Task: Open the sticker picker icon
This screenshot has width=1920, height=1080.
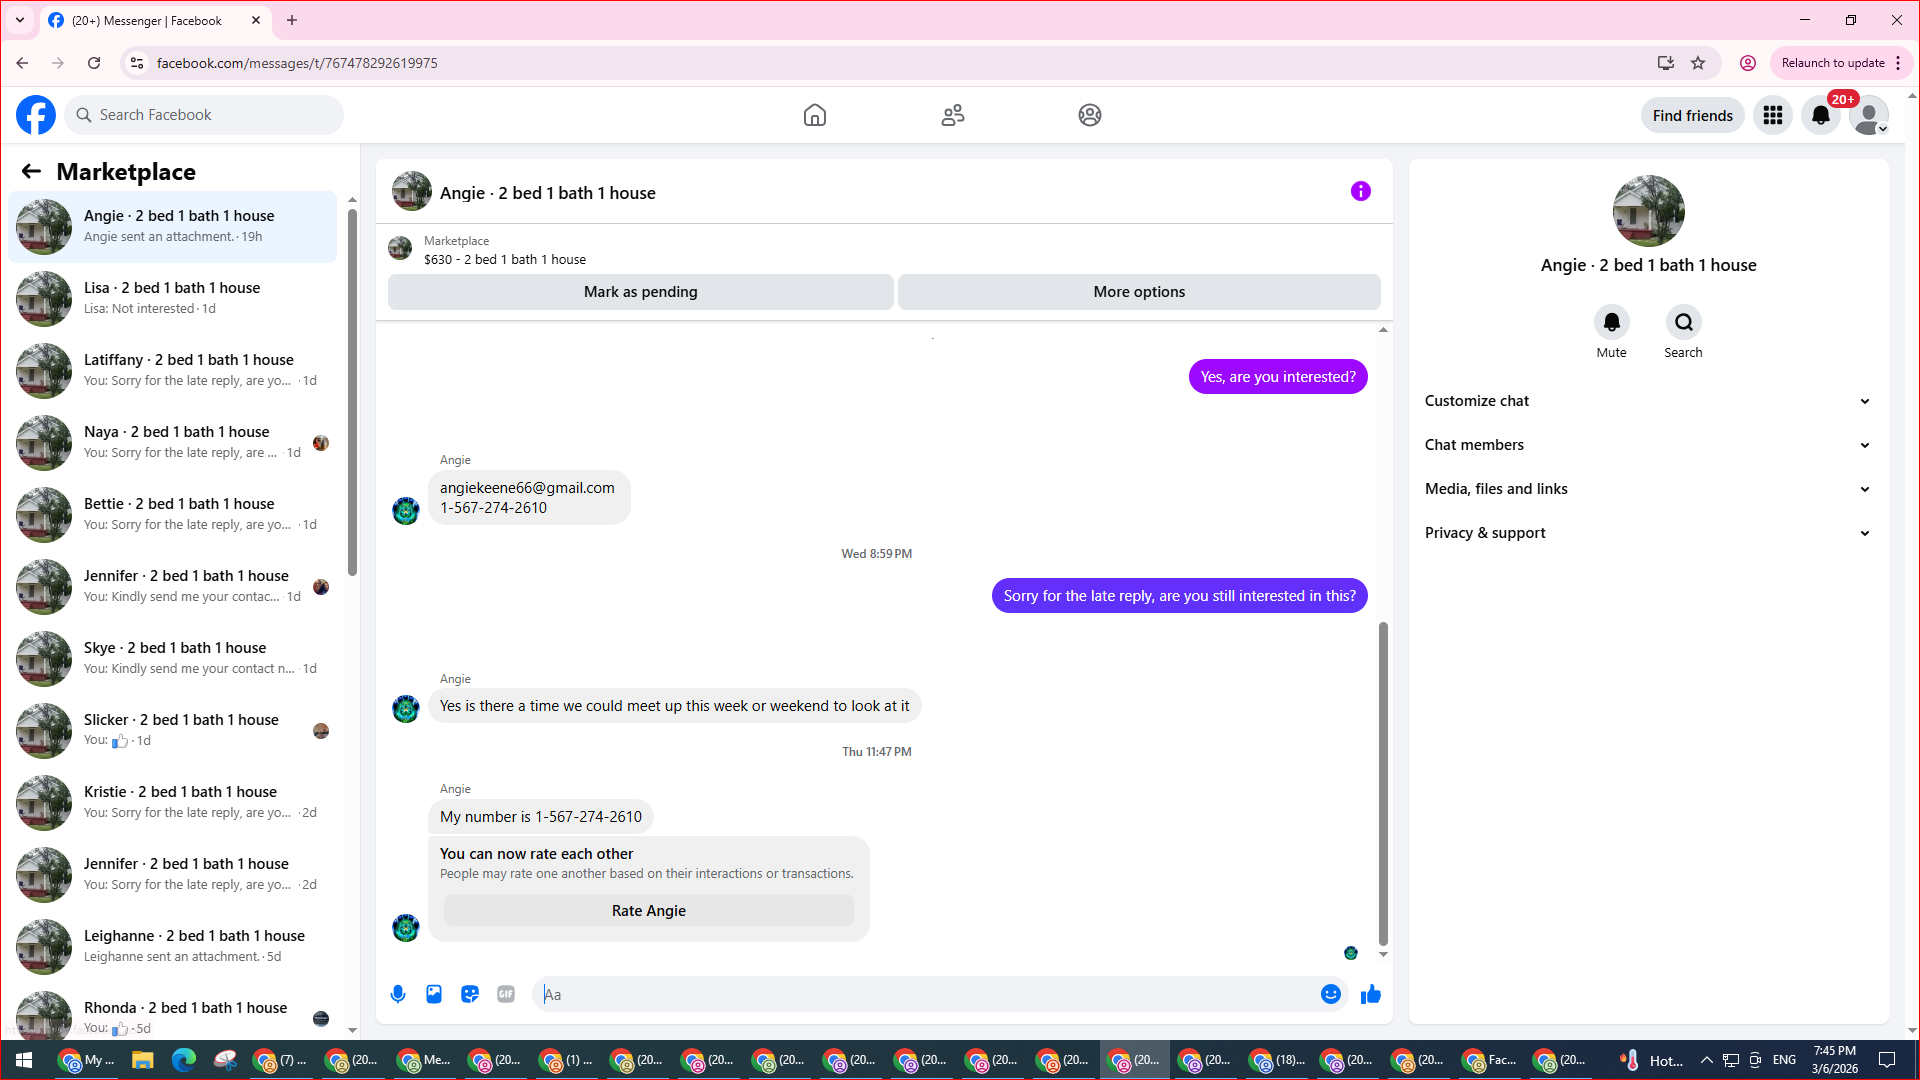Action: point(470,994)
